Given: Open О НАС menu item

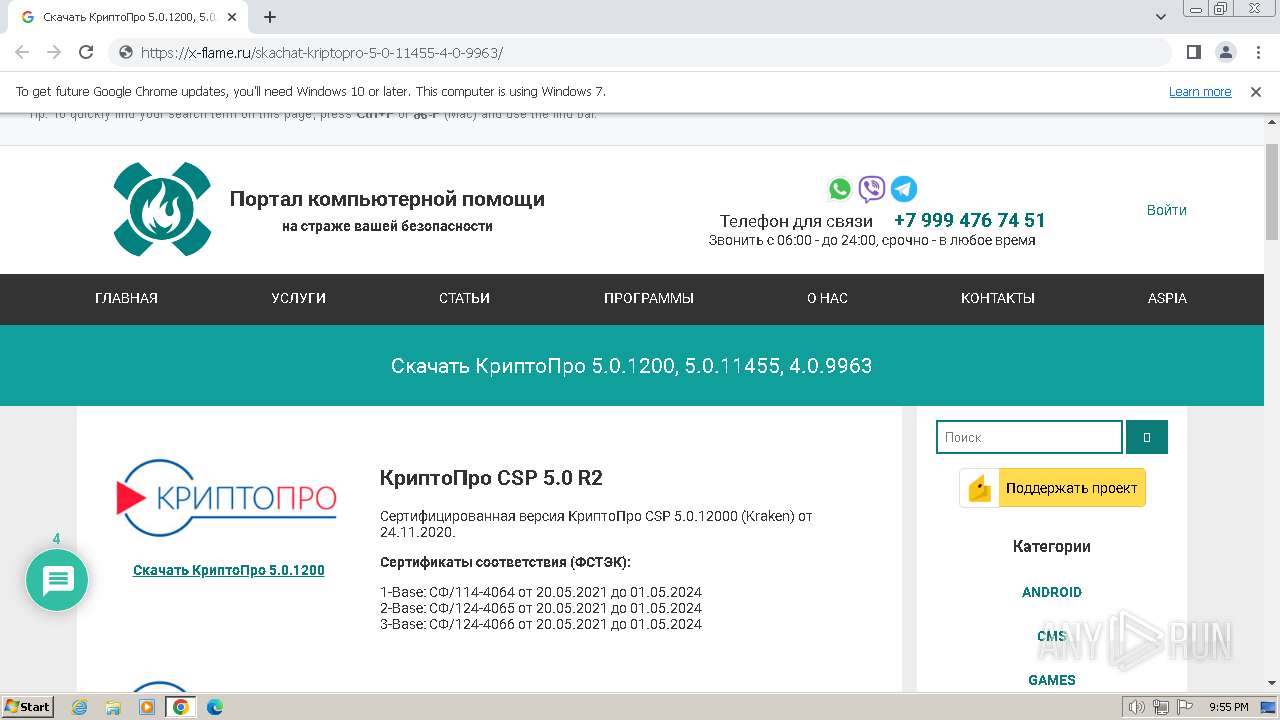Looking at the screenshot, I should tap(827, 298).
